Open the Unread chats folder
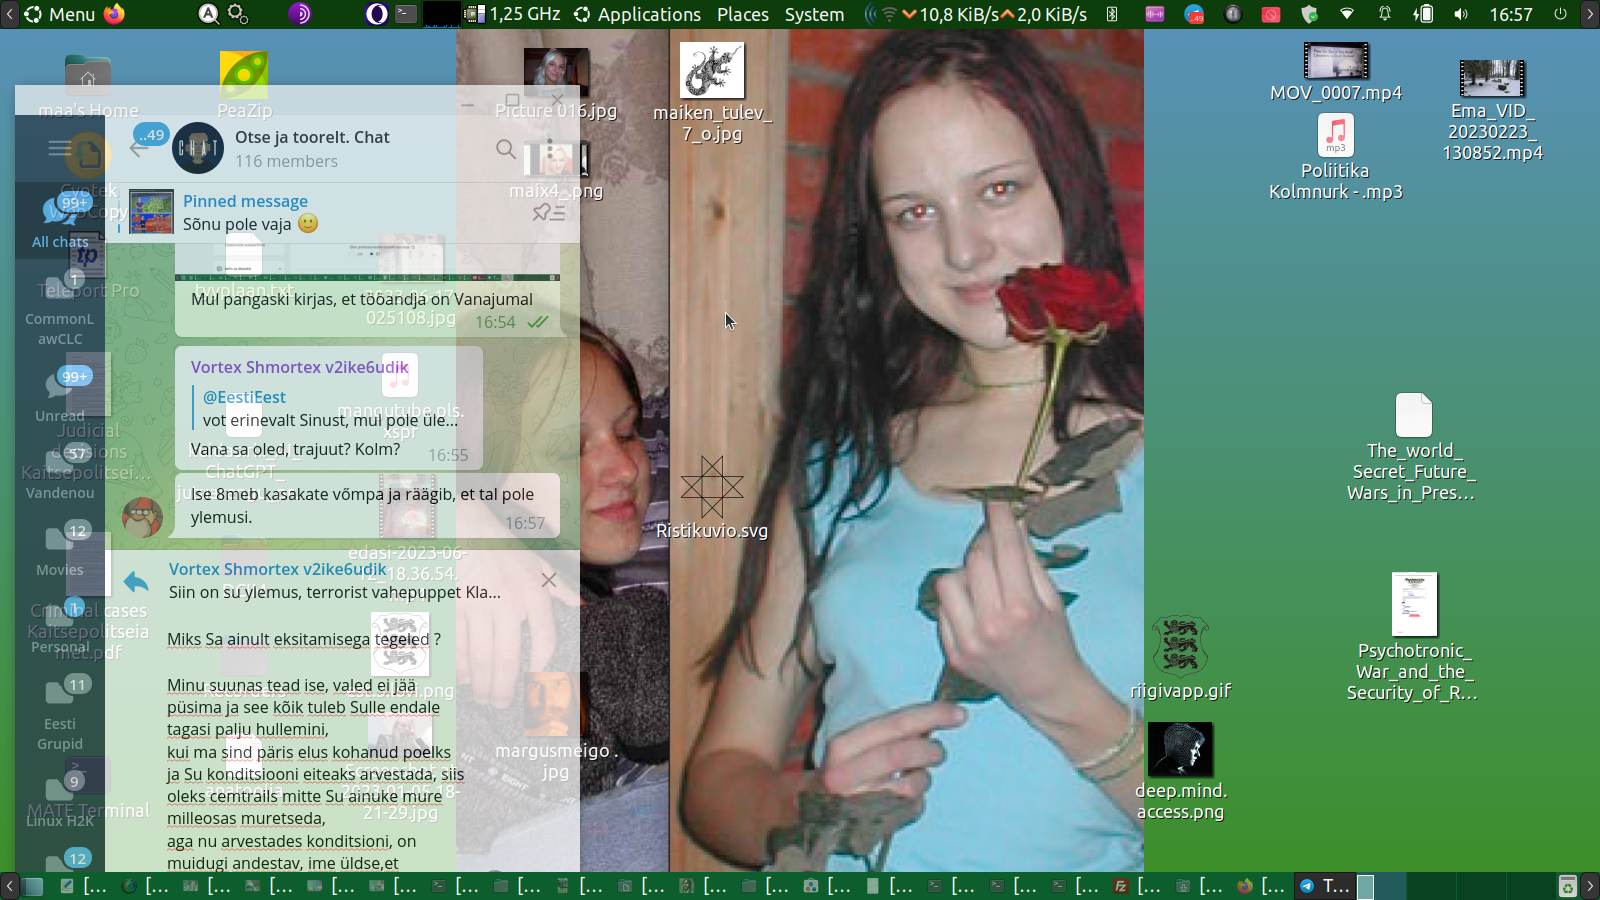 60,394
